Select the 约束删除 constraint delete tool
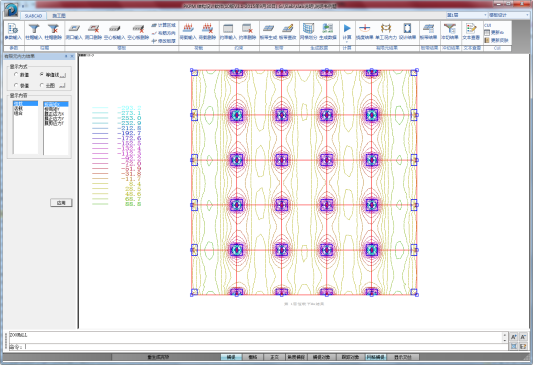 pyautogui.click(x=247, y=32)
